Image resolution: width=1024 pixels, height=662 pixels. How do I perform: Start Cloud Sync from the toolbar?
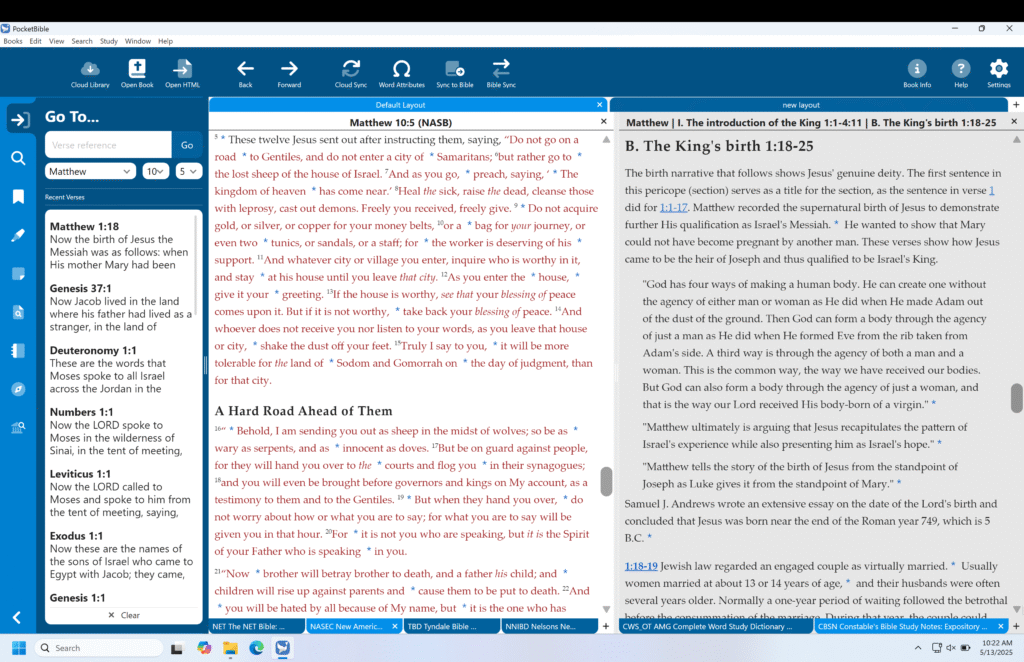pyautogui.click(x=351, y=73)
